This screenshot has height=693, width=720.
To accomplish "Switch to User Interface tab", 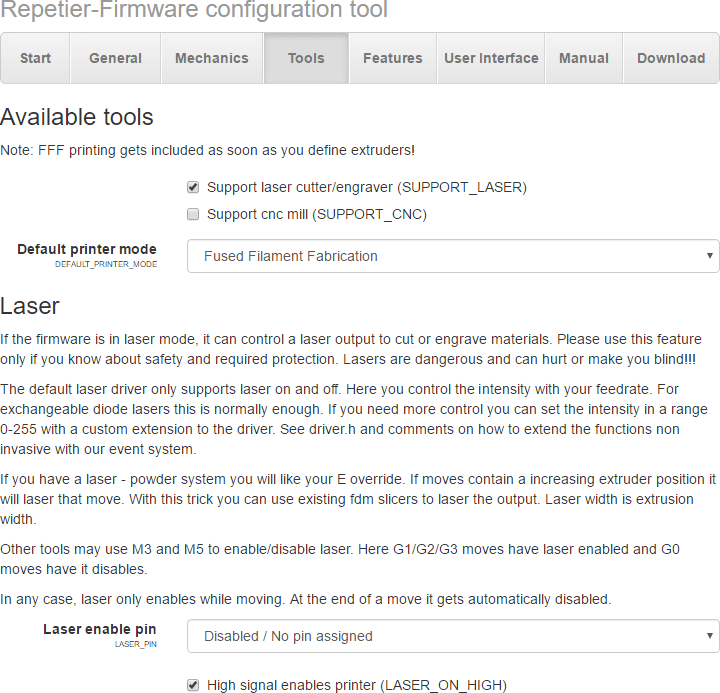I will coord(491,58).
